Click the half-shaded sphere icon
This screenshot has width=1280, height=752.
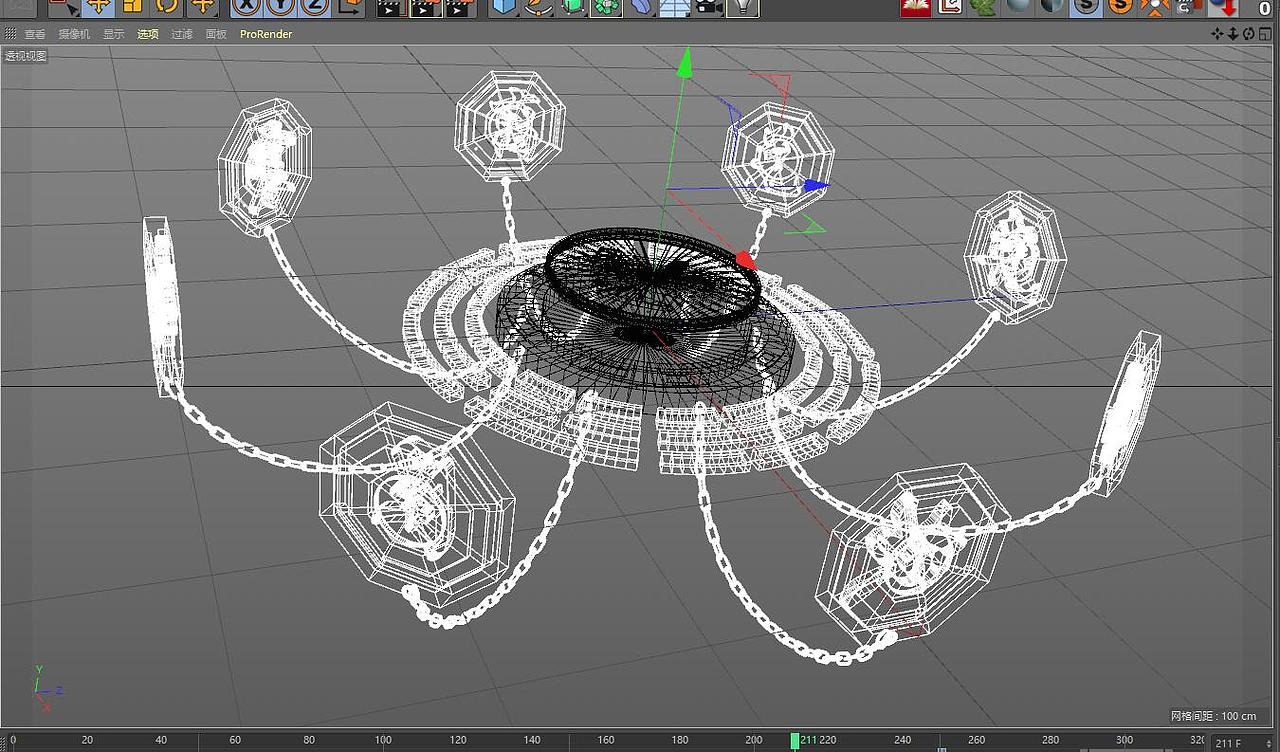tap(1052, 8)
